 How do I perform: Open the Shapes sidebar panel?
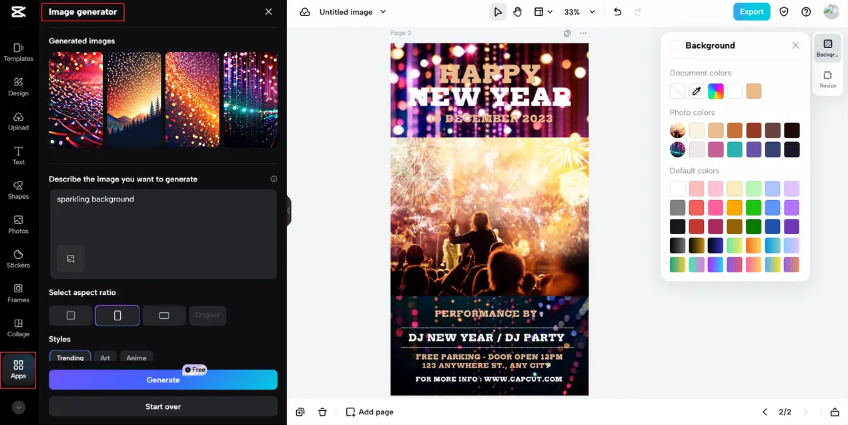click(18, 190)
